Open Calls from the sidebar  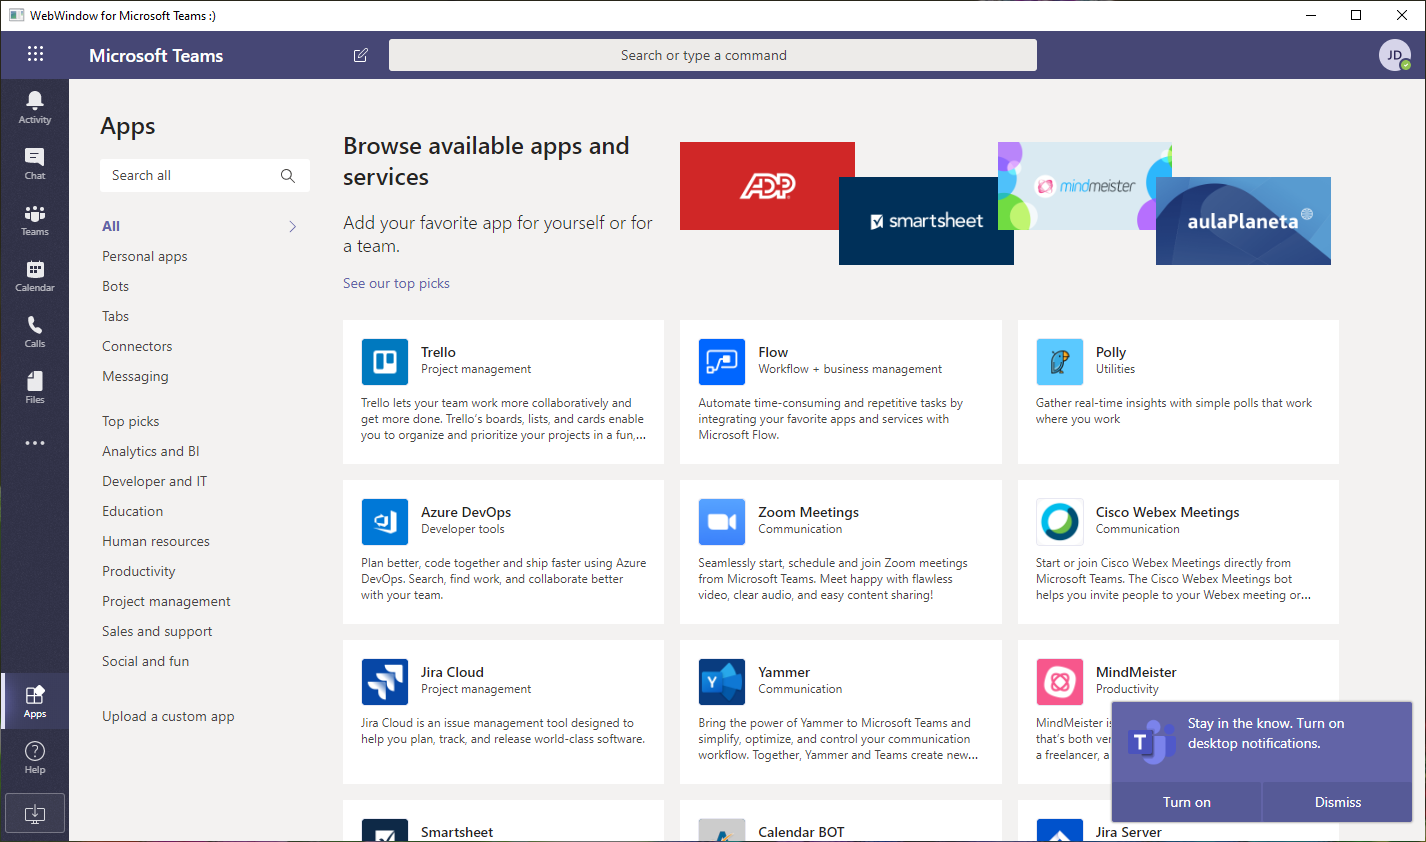35,331
